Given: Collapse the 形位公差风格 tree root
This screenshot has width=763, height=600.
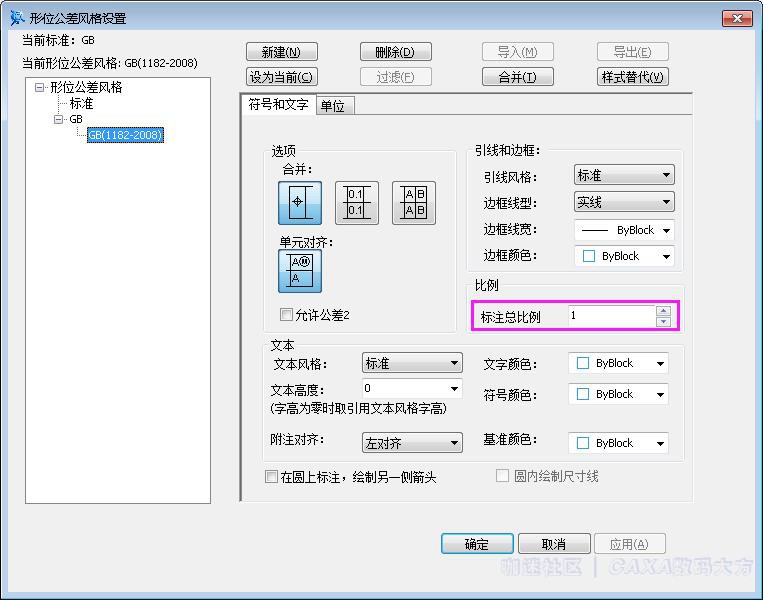Looking at the screenshot, I should 40,87.
